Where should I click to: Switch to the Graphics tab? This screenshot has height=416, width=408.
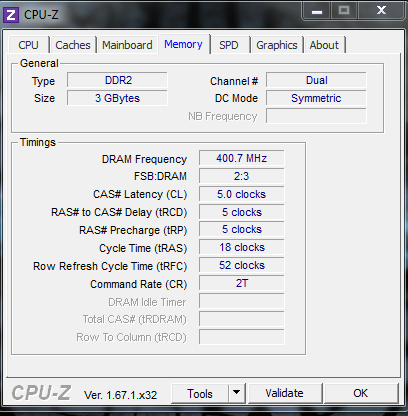277,45
